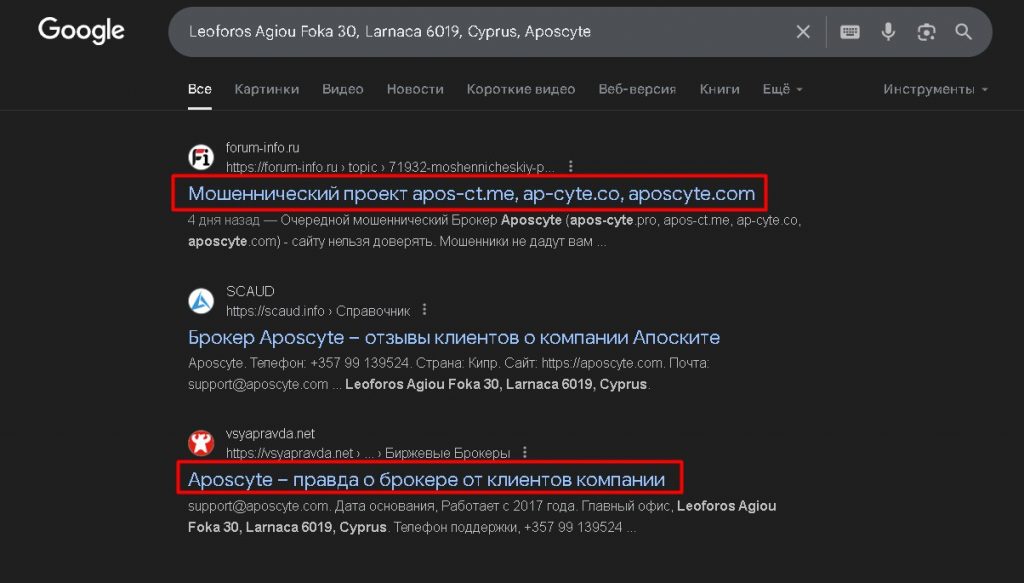Viewport: 1024px width, 583px height.
Task: Click the SCAUD site name text
Action: coord(250,291)
